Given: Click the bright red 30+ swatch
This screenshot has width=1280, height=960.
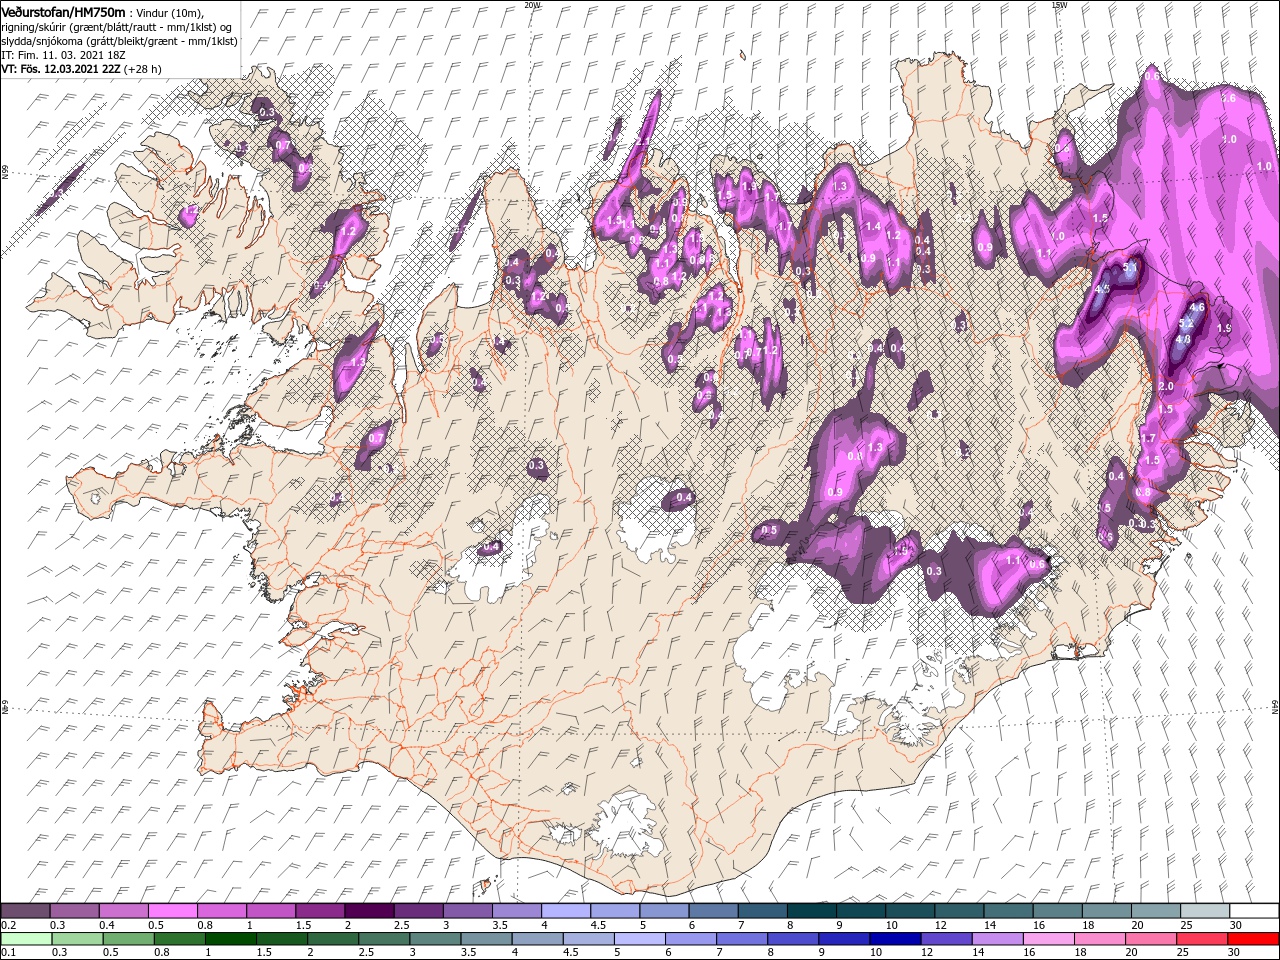Looking at the screenshot, I should [1252, 939].
